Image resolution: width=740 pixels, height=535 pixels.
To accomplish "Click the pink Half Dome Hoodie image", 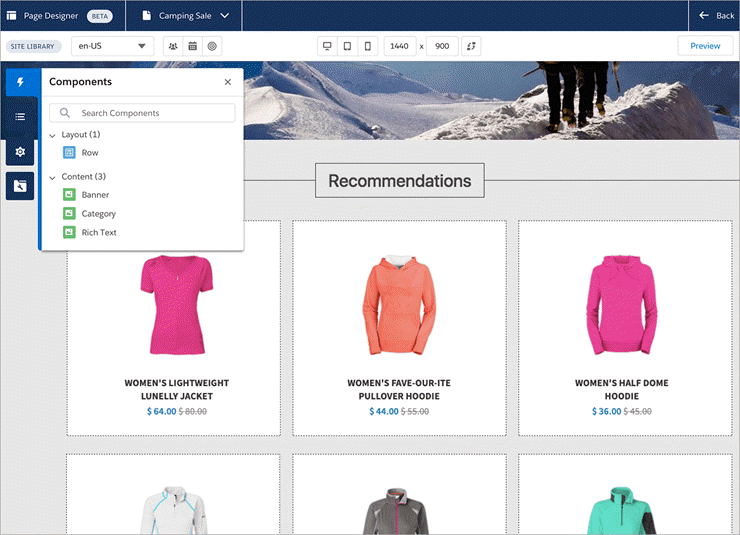I will (622, 305).
